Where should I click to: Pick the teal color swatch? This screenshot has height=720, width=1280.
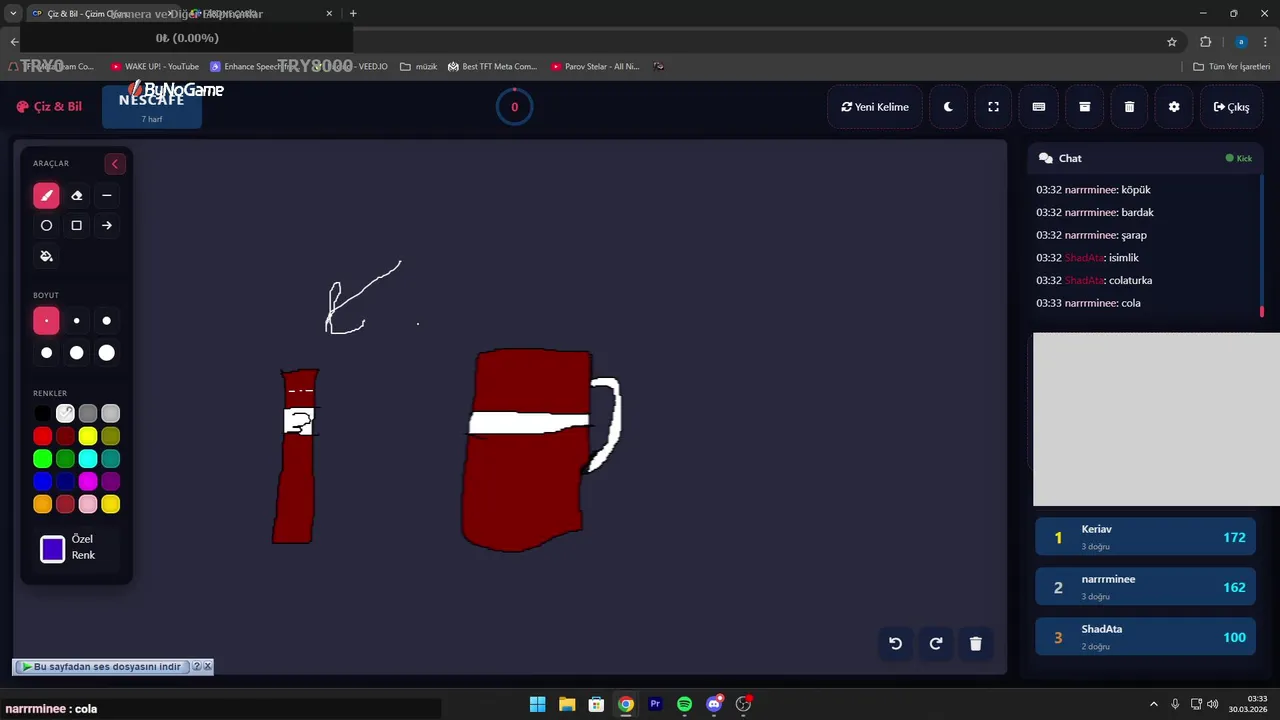(111, 459)
